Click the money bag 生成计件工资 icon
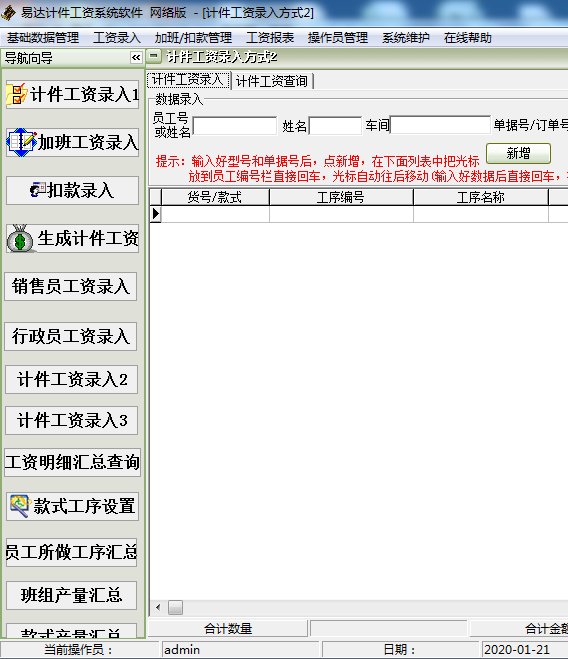Viewport: 568px width, 659px height. (x=20, y=238)
